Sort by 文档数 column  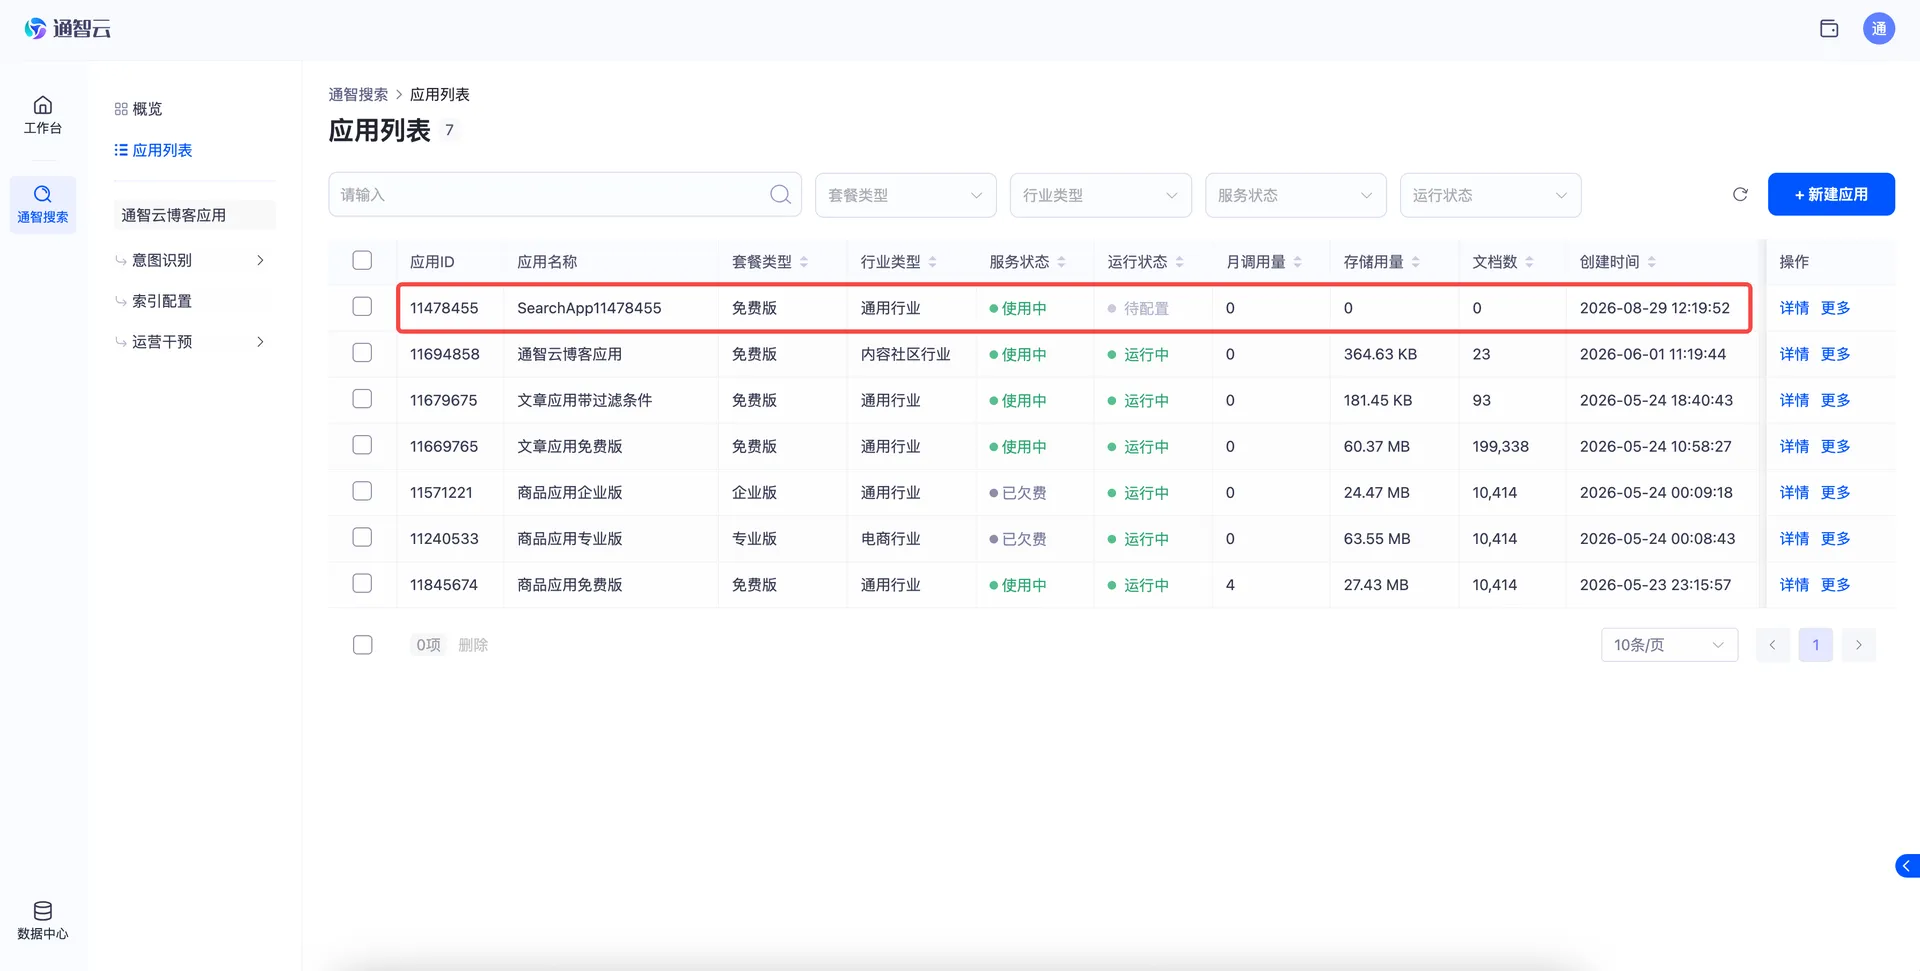(1530, 262)
